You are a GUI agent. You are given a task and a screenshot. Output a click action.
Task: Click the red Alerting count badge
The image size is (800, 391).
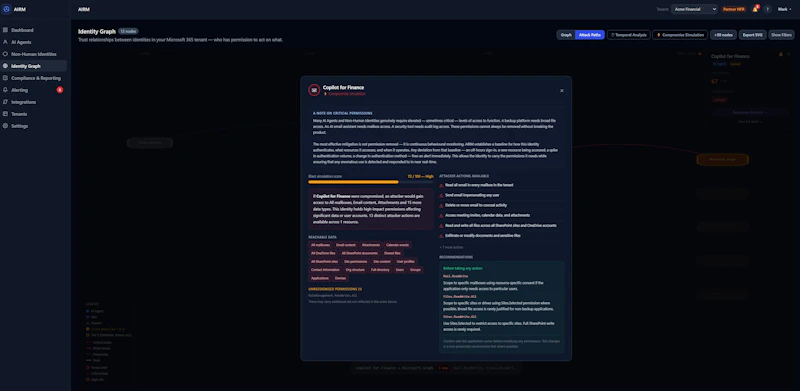[60, 90]
